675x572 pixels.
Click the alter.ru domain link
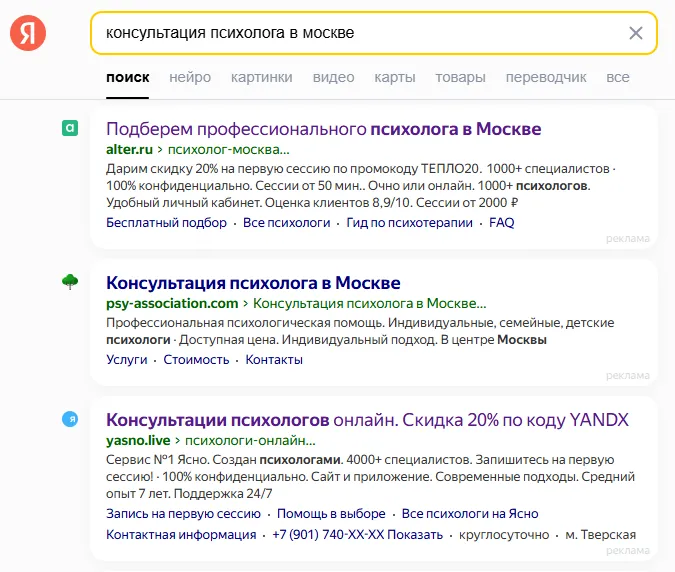tap(129, 149)
